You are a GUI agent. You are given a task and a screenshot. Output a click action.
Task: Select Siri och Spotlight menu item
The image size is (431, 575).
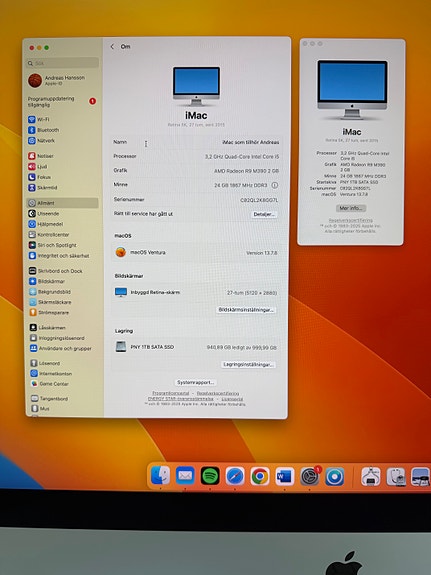(53, 245)
